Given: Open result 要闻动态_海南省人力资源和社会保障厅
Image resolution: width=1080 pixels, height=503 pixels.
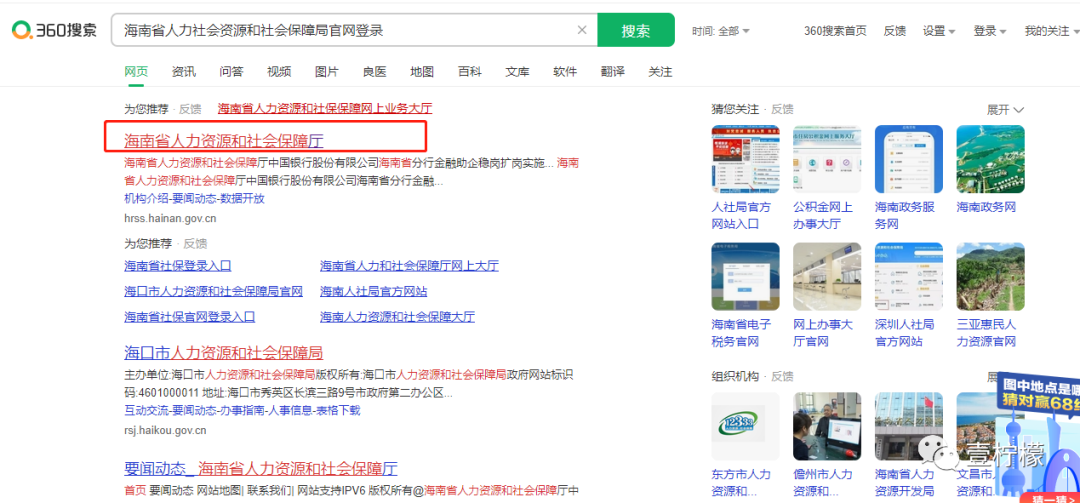Looking at the screenshot, I should [x=261, y=469].
